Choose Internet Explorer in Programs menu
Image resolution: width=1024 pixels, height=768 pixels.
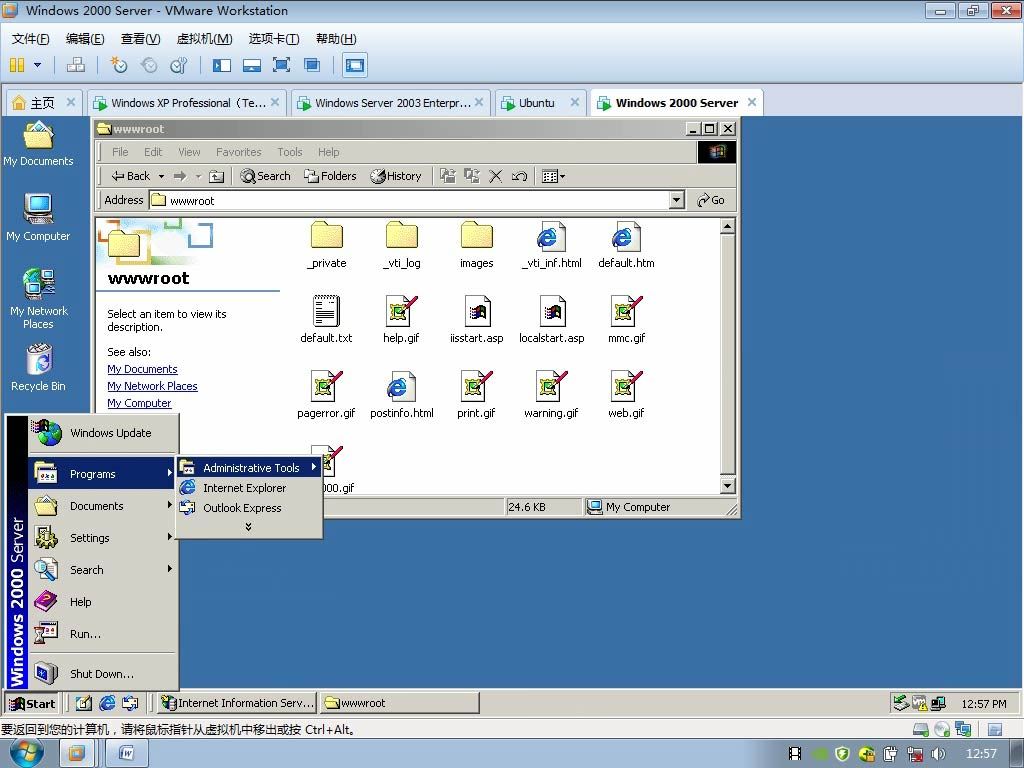pos(250,488)
